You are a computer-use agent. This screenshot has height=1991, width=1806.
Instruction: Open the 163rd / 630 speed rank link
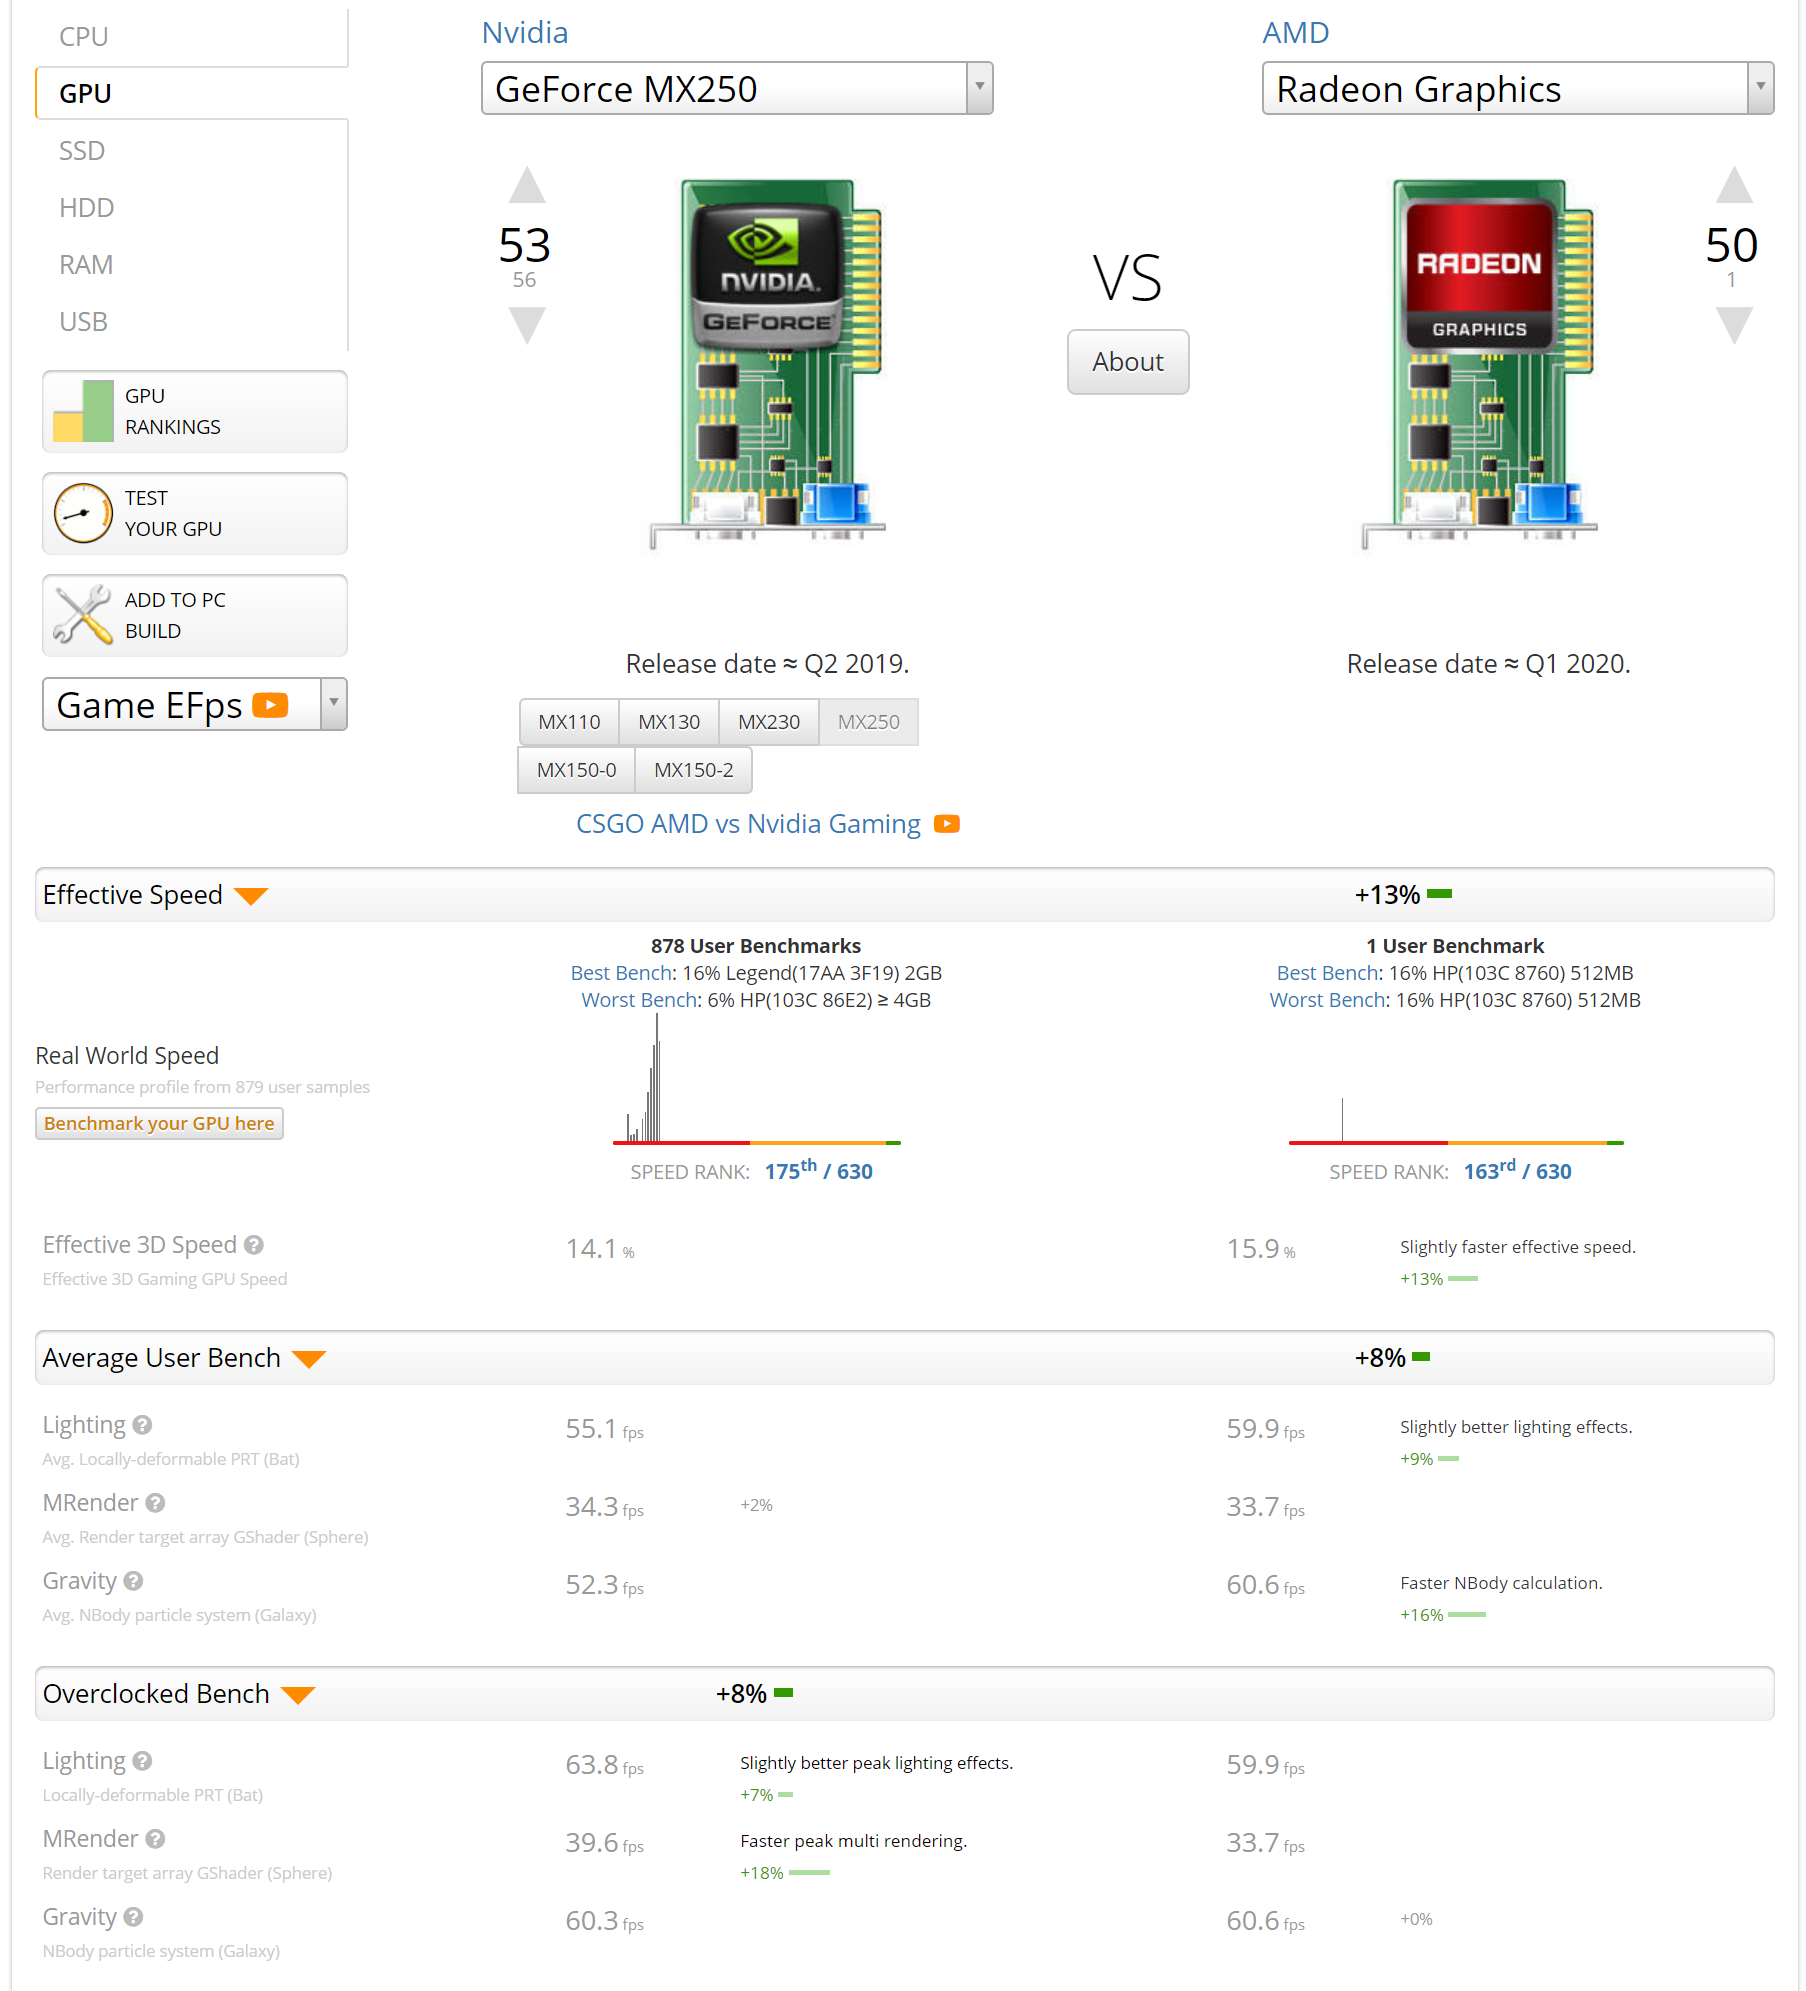(x=1517, y=1171)
